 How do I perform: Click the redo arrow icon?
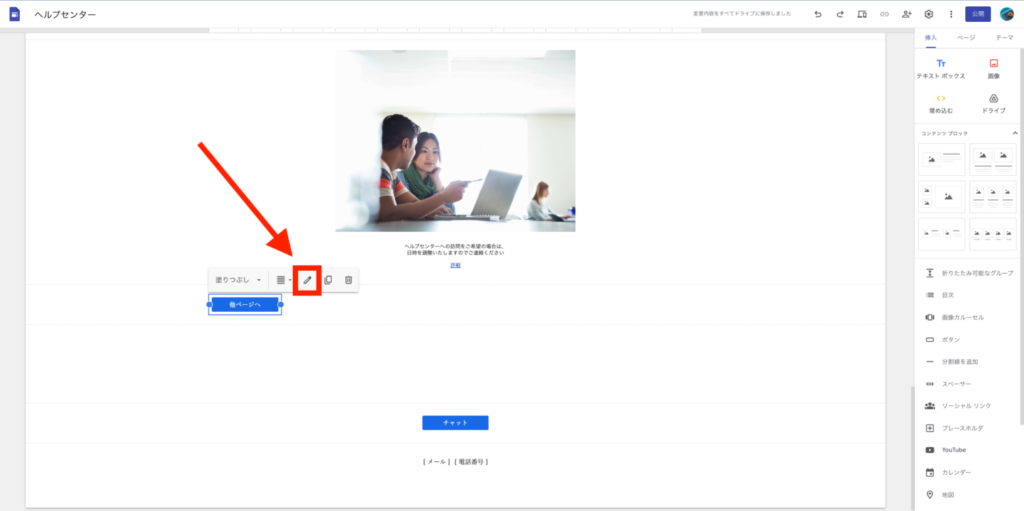click(x=840, y=14)
